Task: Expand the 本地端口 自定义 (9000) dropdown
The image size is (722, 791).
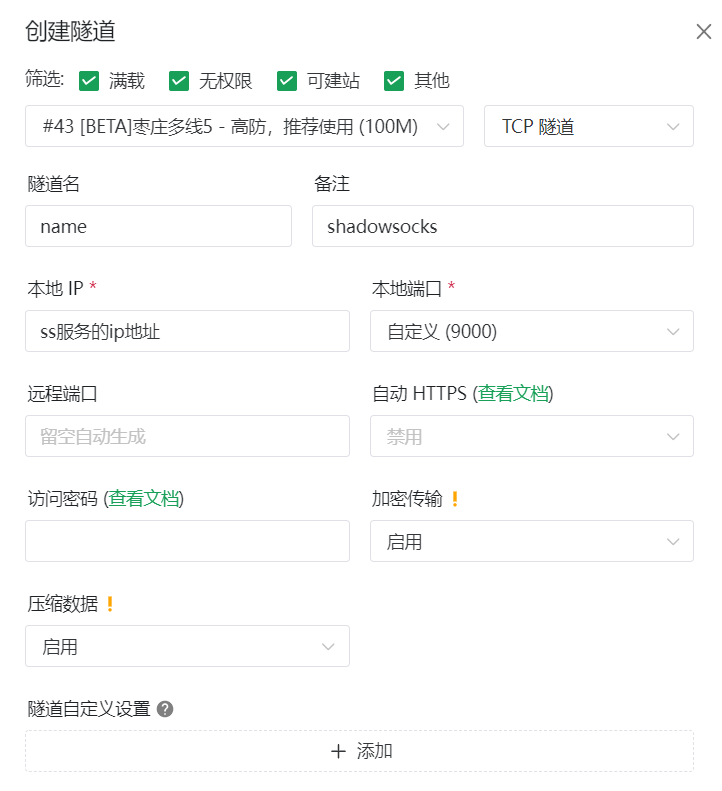Action: [x=532, y=331]
